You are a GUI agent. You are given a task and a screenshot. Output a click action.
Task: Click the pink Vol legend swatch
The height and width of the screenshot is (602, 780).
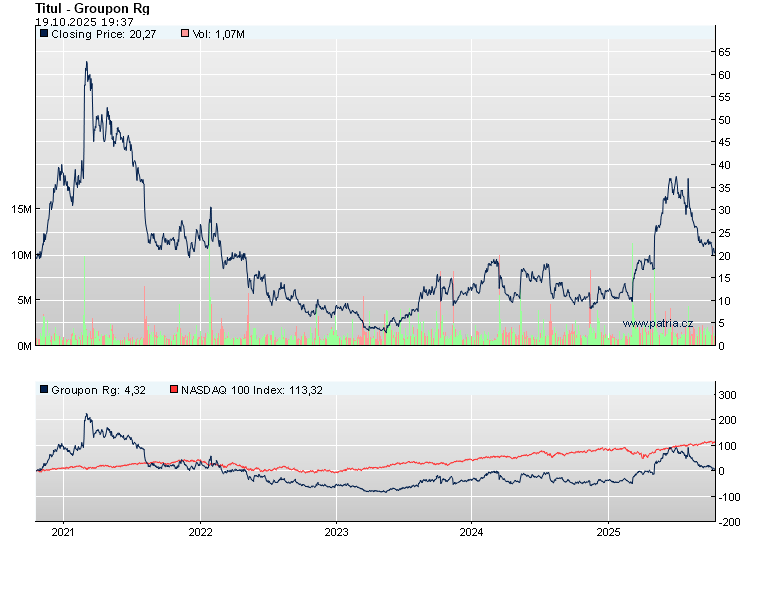click(x=185, y=34)
